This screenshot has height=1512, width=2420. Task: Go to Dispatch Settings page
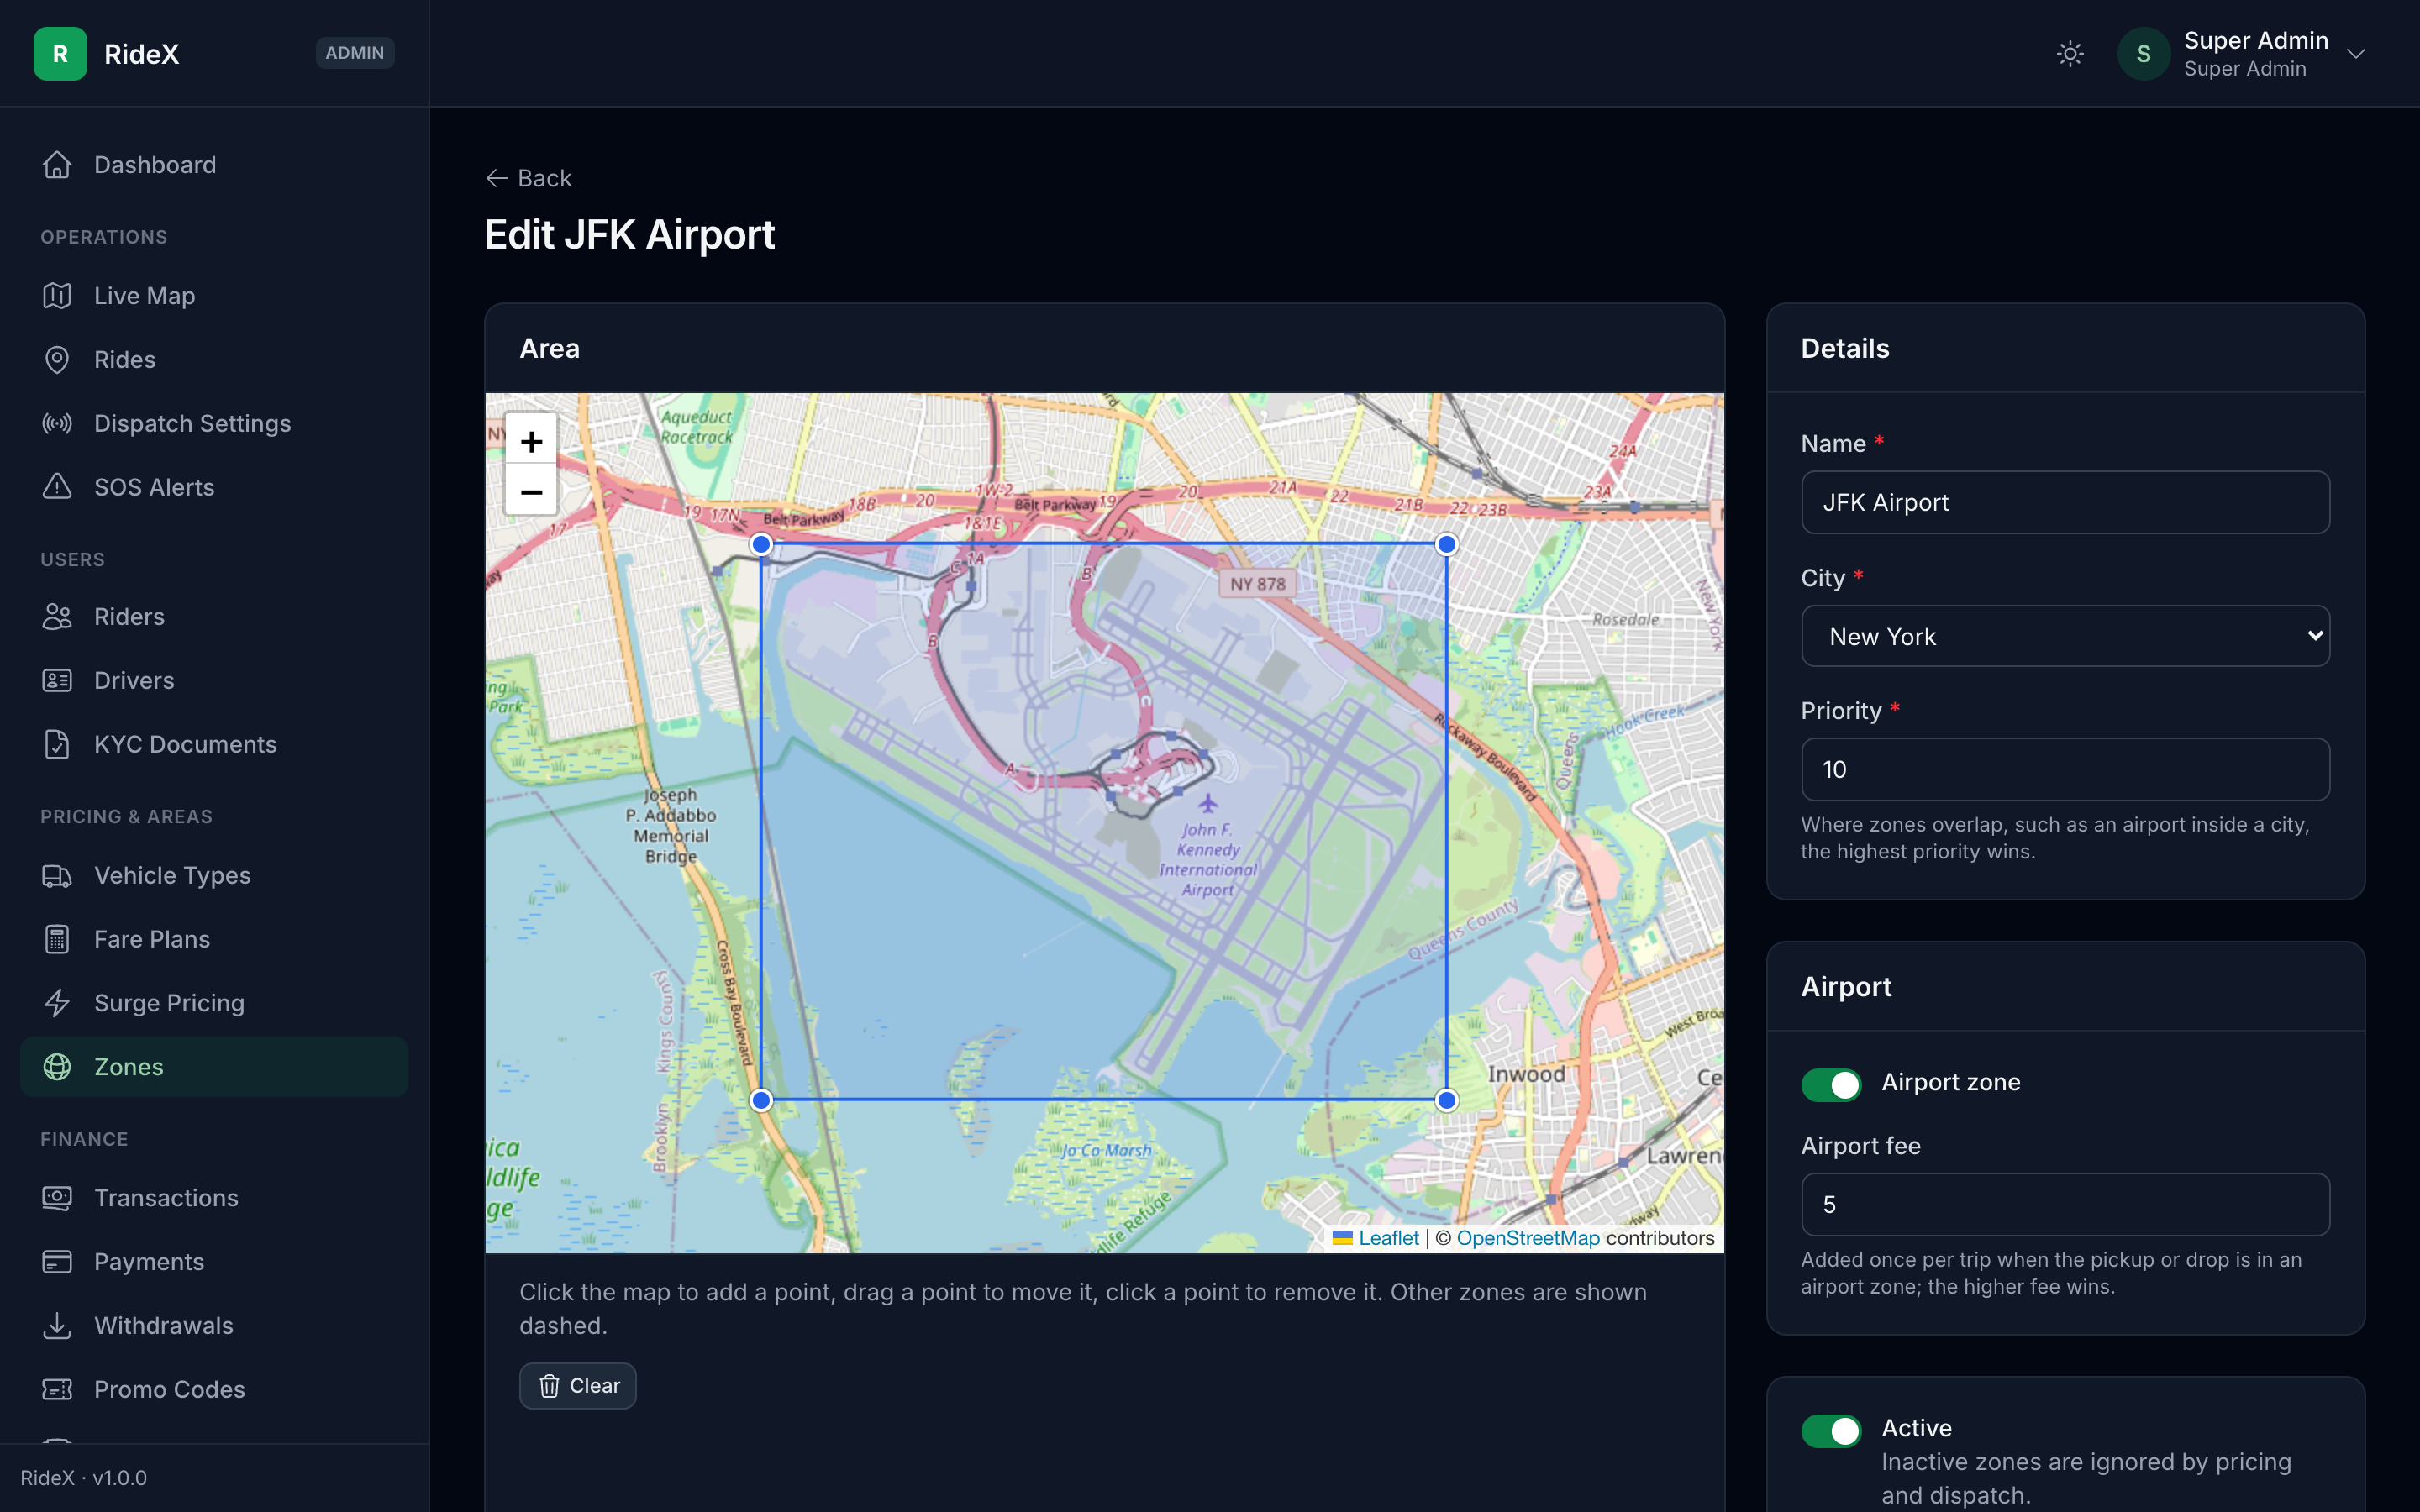pos(214,424)
